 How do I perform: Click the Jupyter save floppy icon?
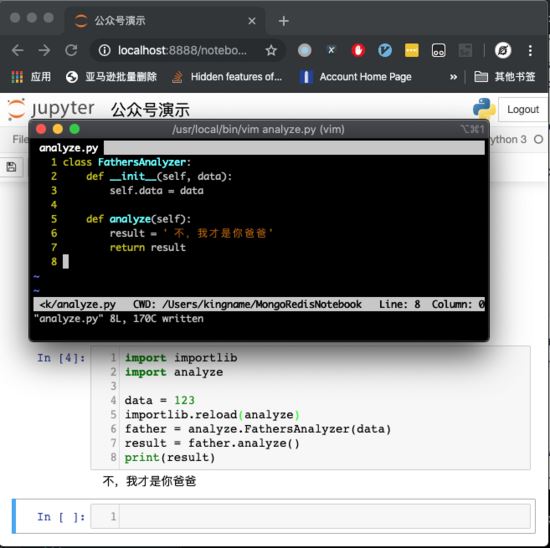coord(11,167)
